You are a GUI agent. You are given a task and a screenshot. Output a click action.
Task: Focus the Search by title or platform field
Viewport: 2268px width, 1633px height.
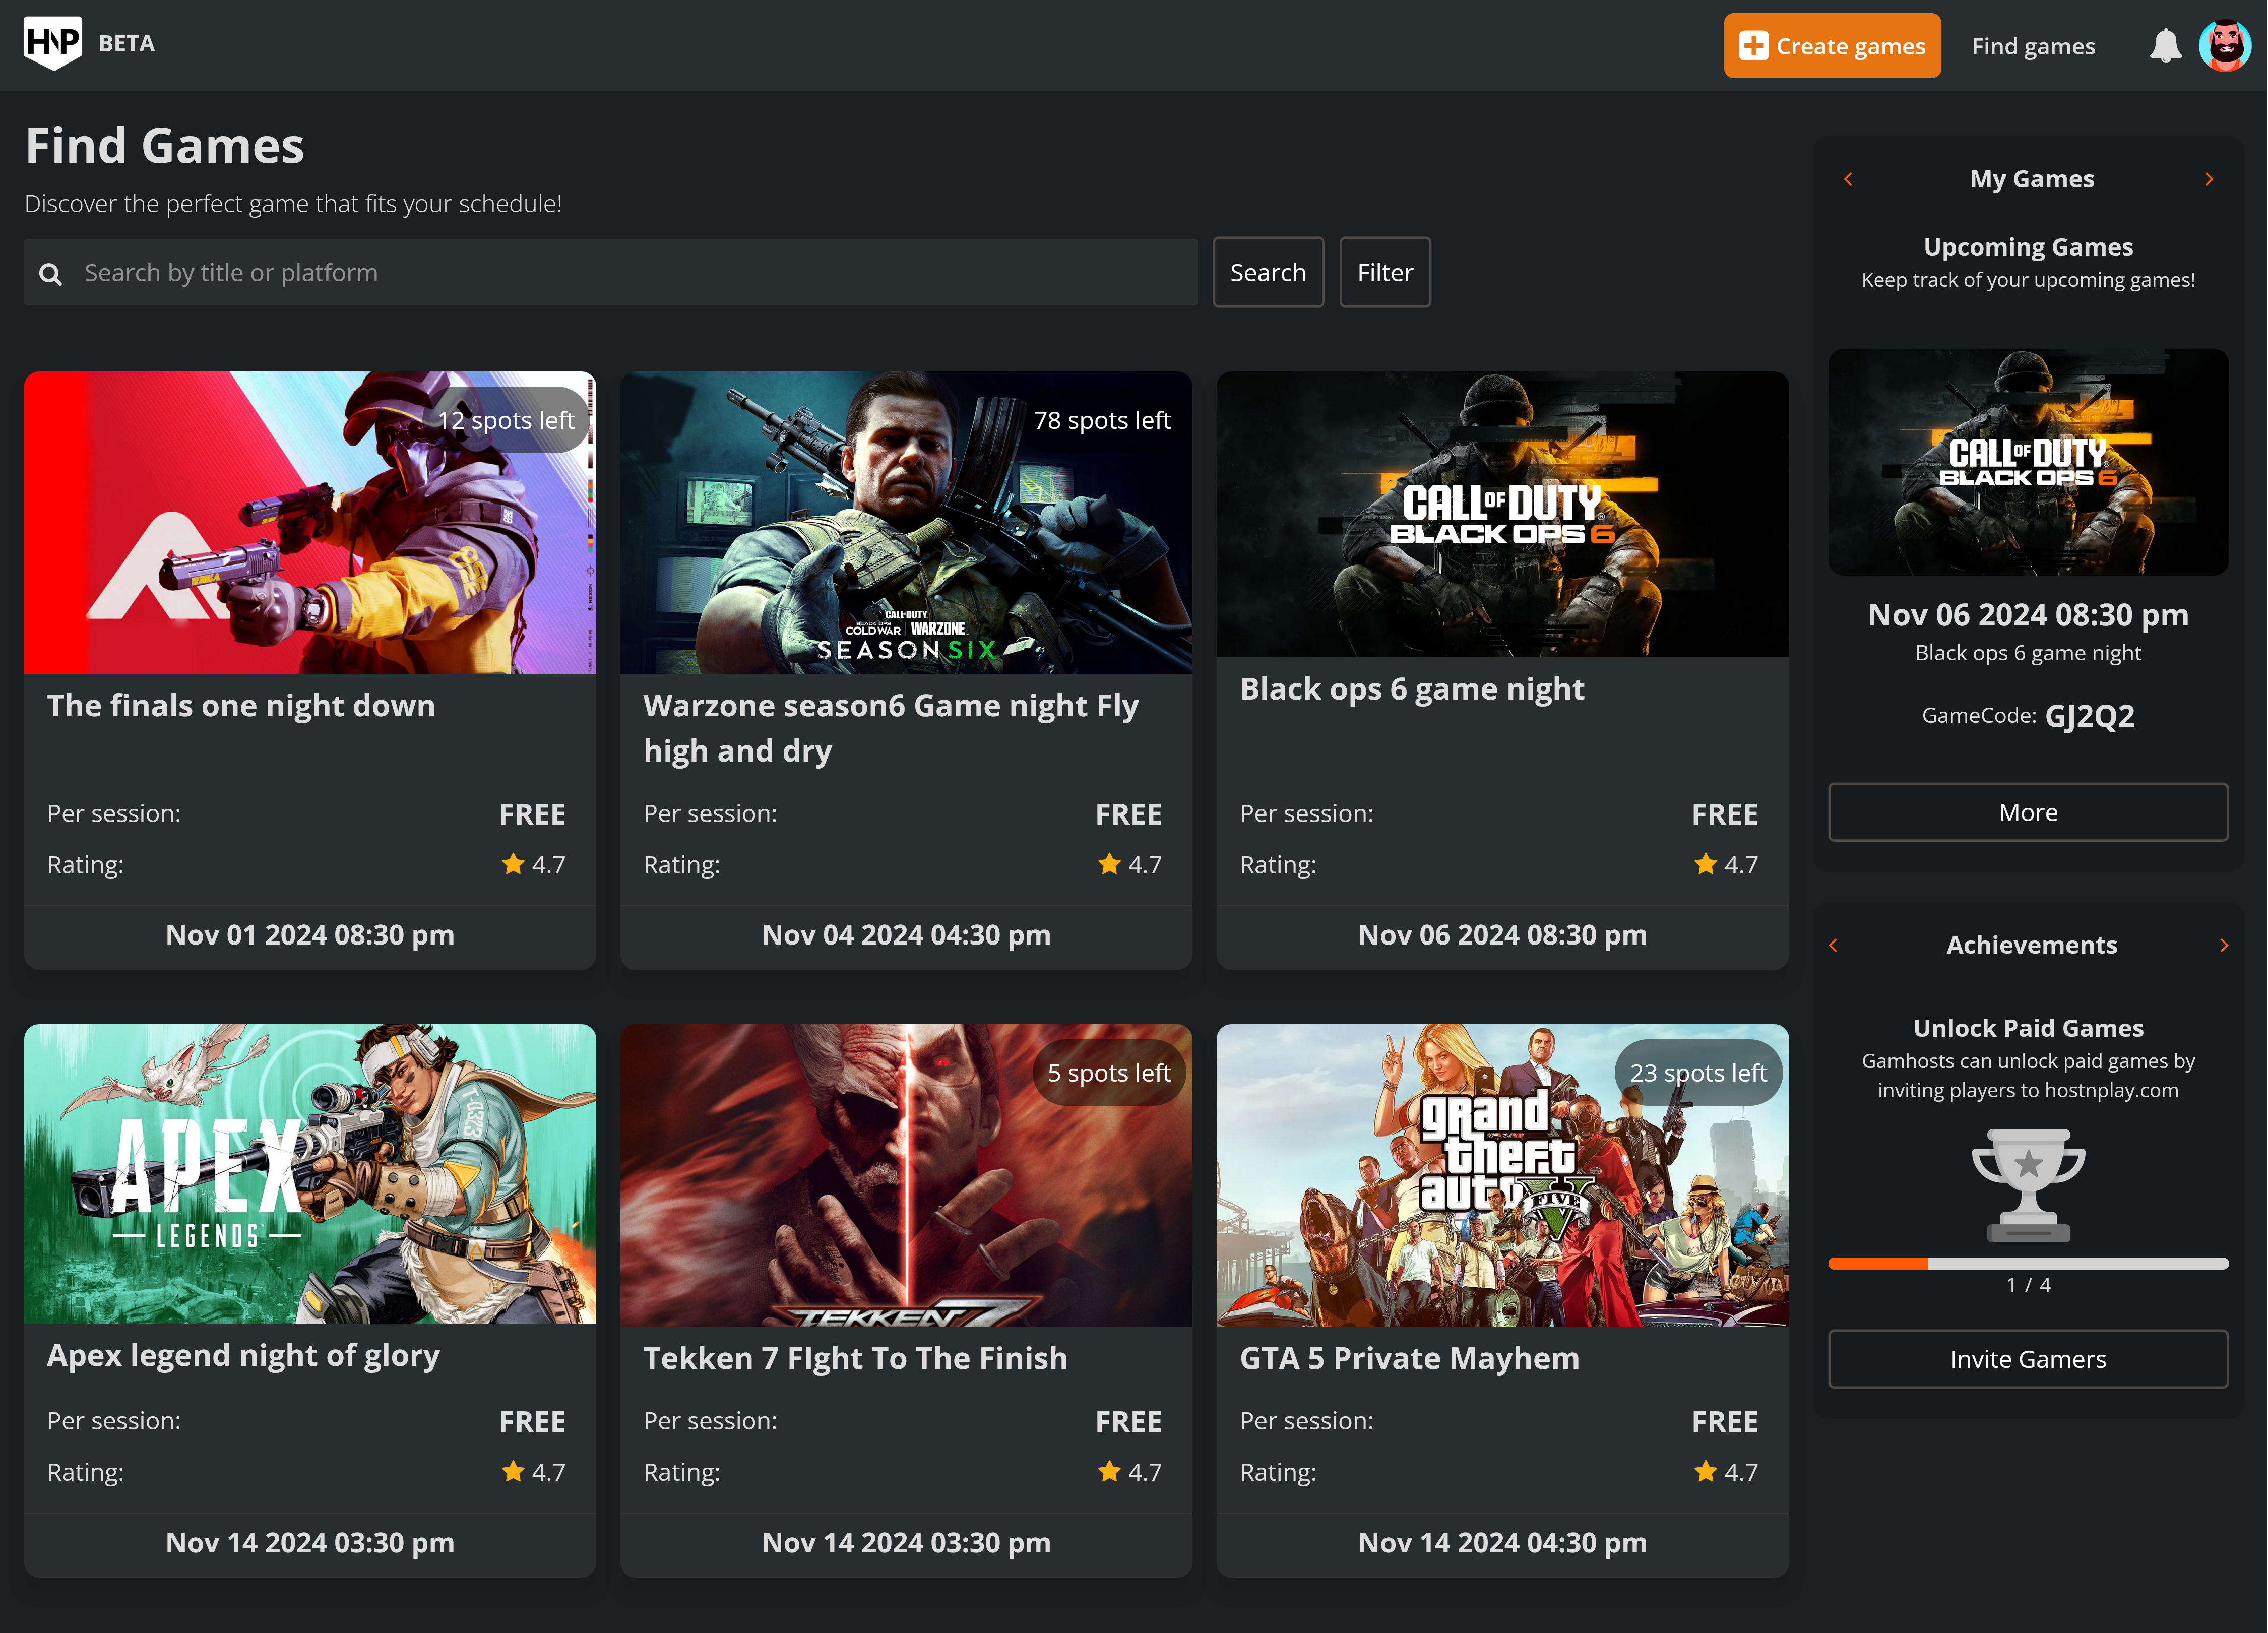pyautogui.click(x=610, y=272)
